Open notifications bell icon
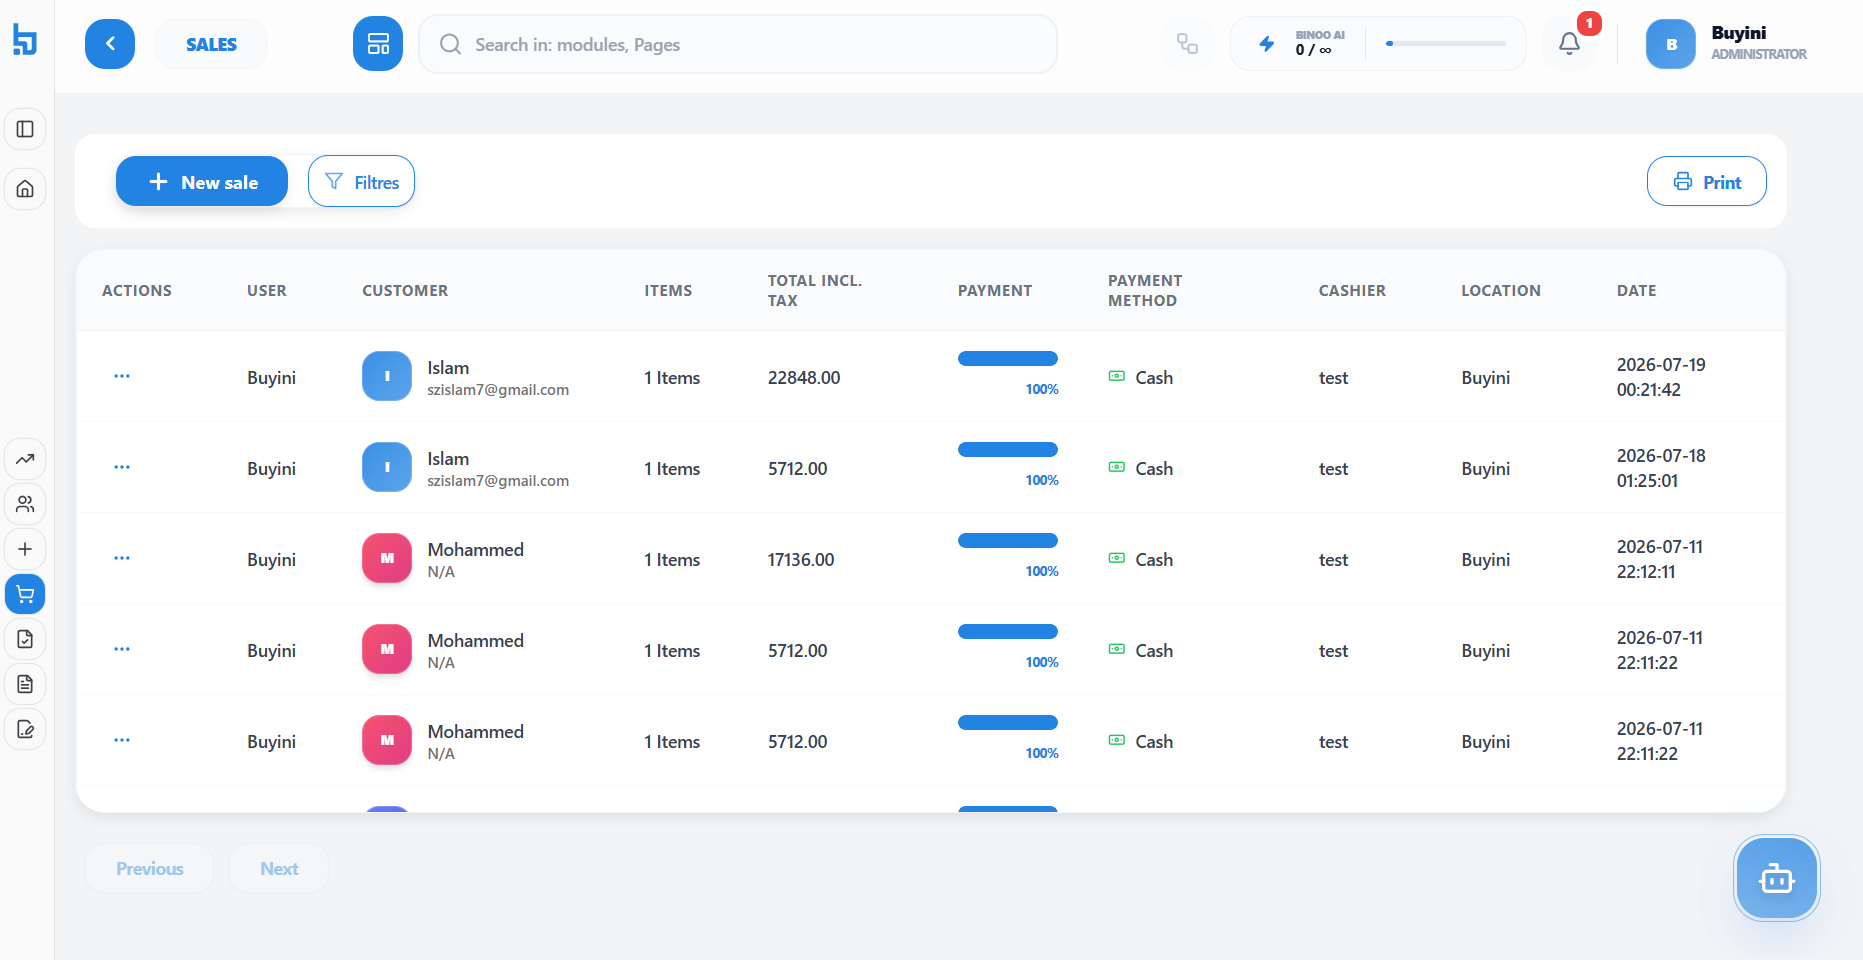This screenshot has width=1863, height=960. [x=1570, y=44]
